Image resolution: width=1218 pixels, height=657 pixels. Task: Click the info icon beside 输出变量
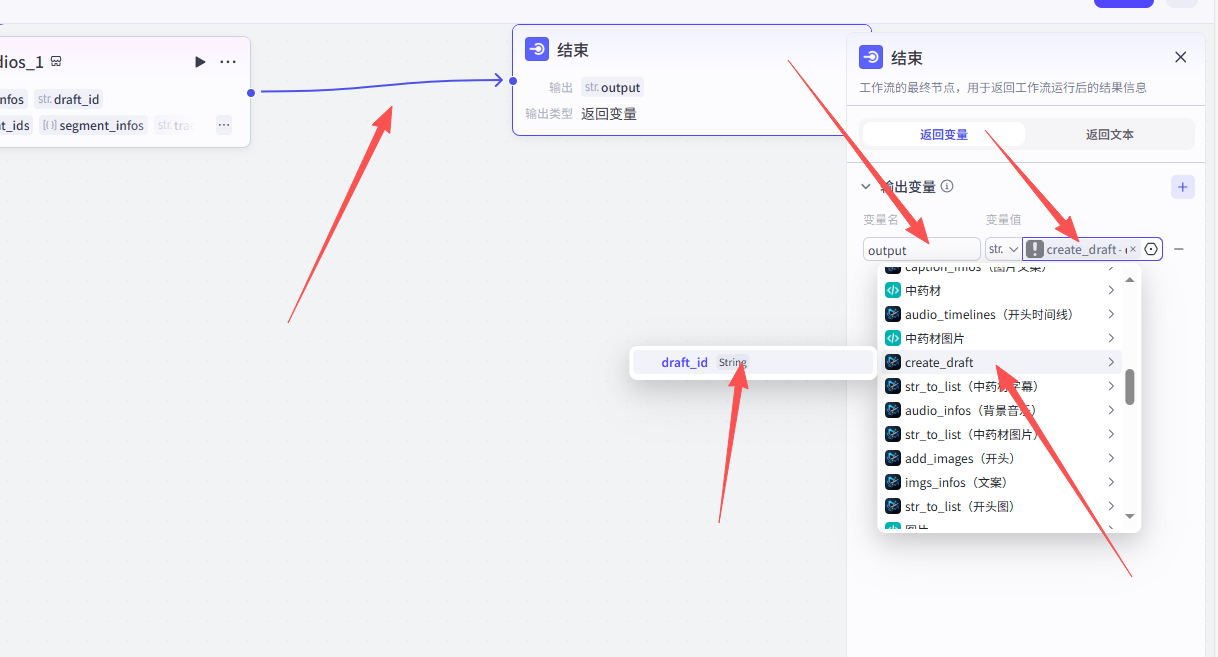pyautogui.click(x=947, y=187)
